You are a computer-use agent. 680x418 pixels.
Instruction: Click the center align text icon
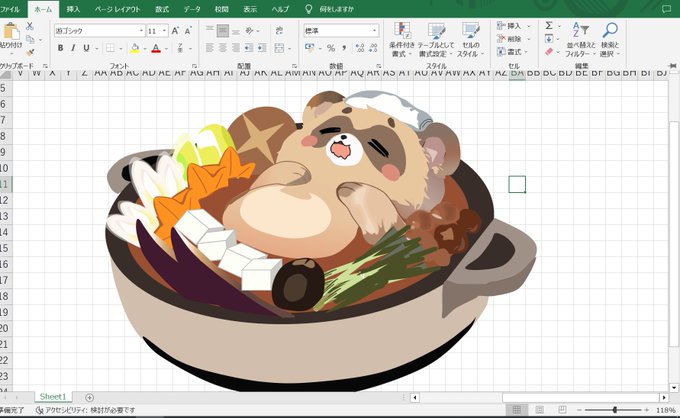click(223, 48)
